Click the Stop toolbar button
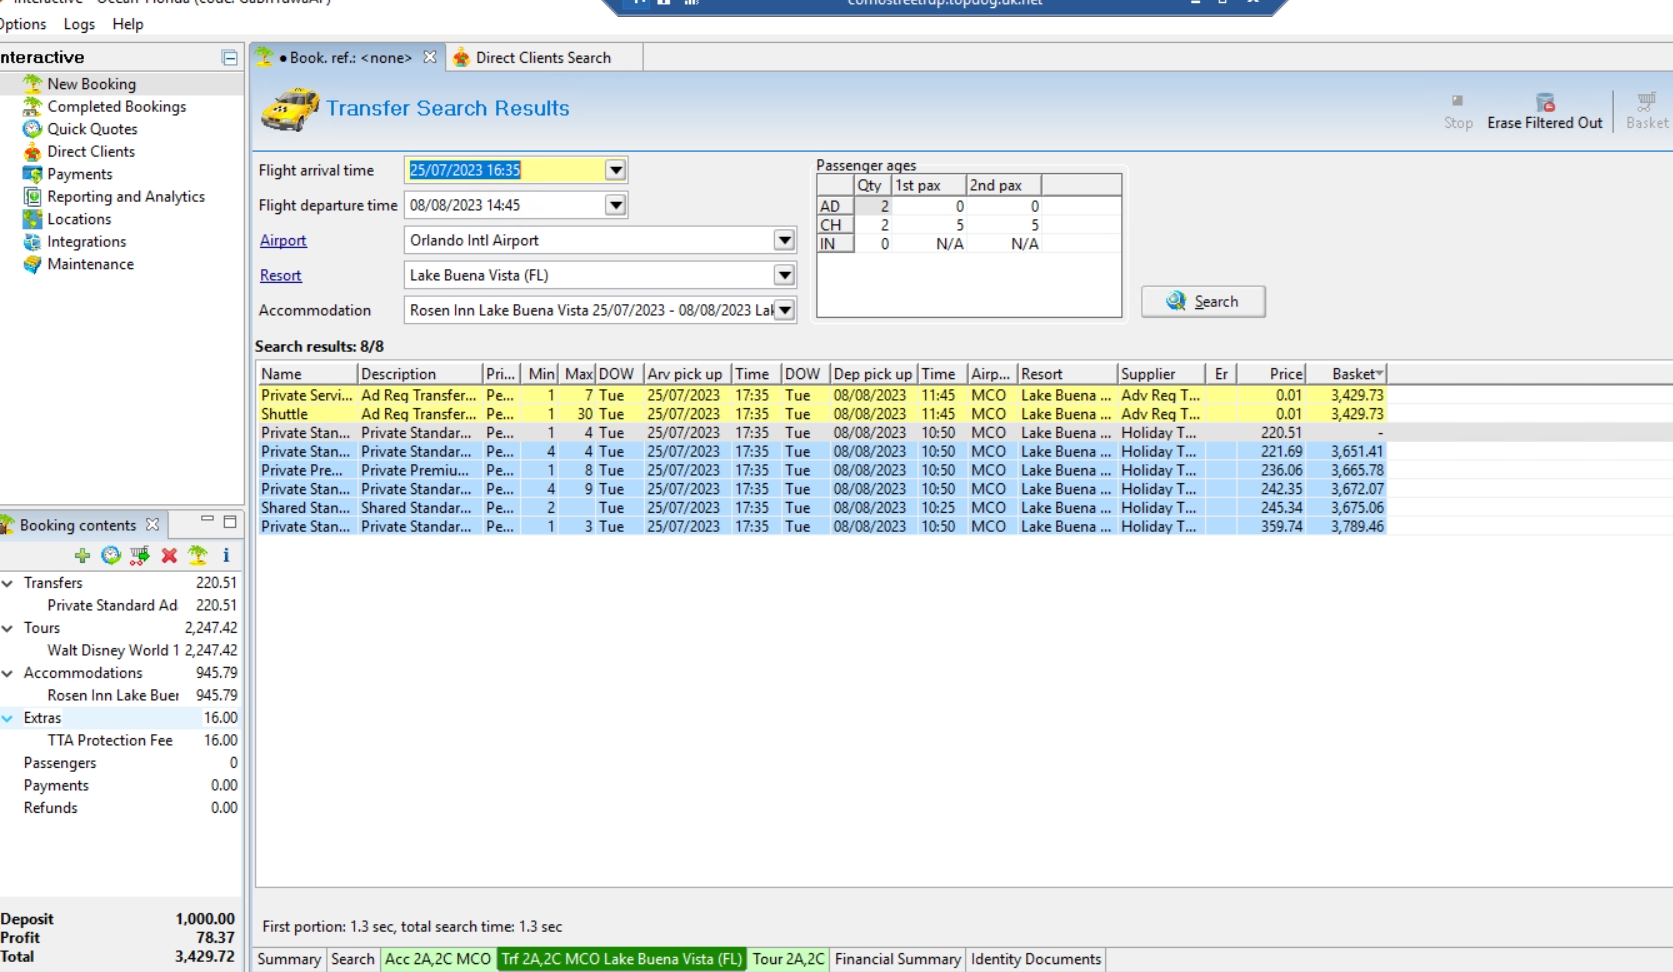This screenshot has width=1673, height=972. 1458,110
